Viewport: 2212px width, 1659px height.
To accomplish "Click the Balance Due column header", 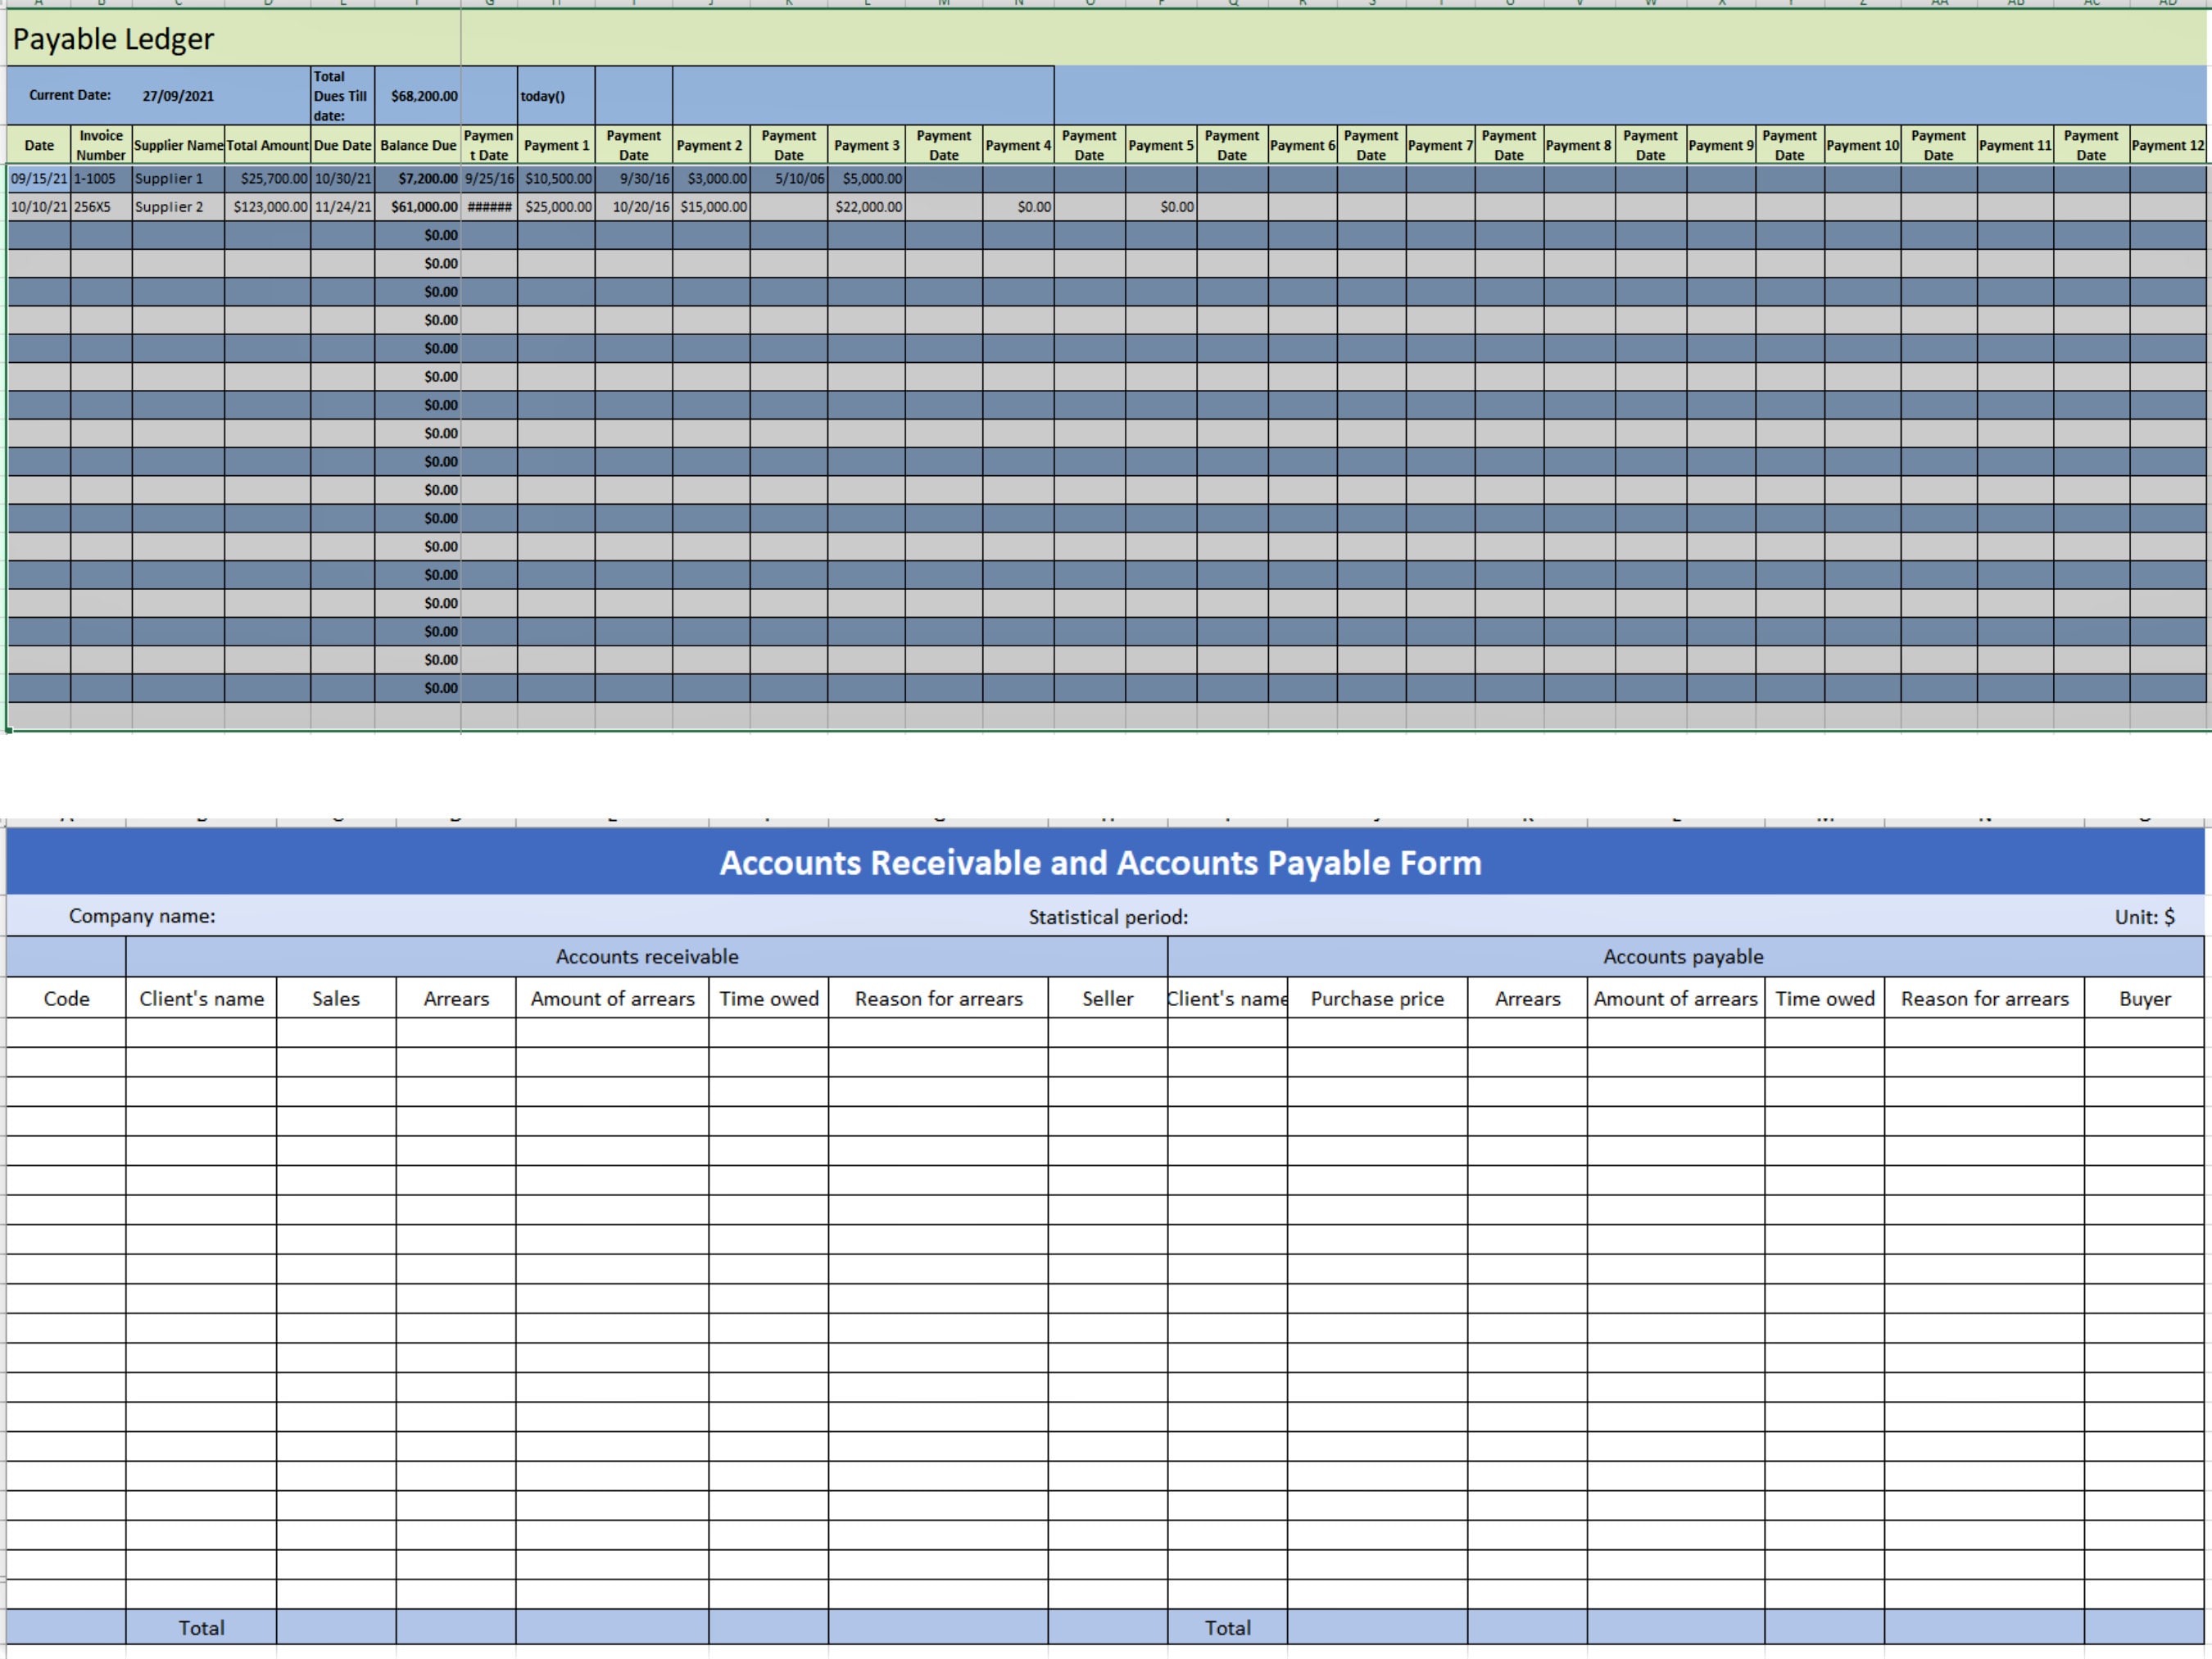I will click(x=417, y=145).
